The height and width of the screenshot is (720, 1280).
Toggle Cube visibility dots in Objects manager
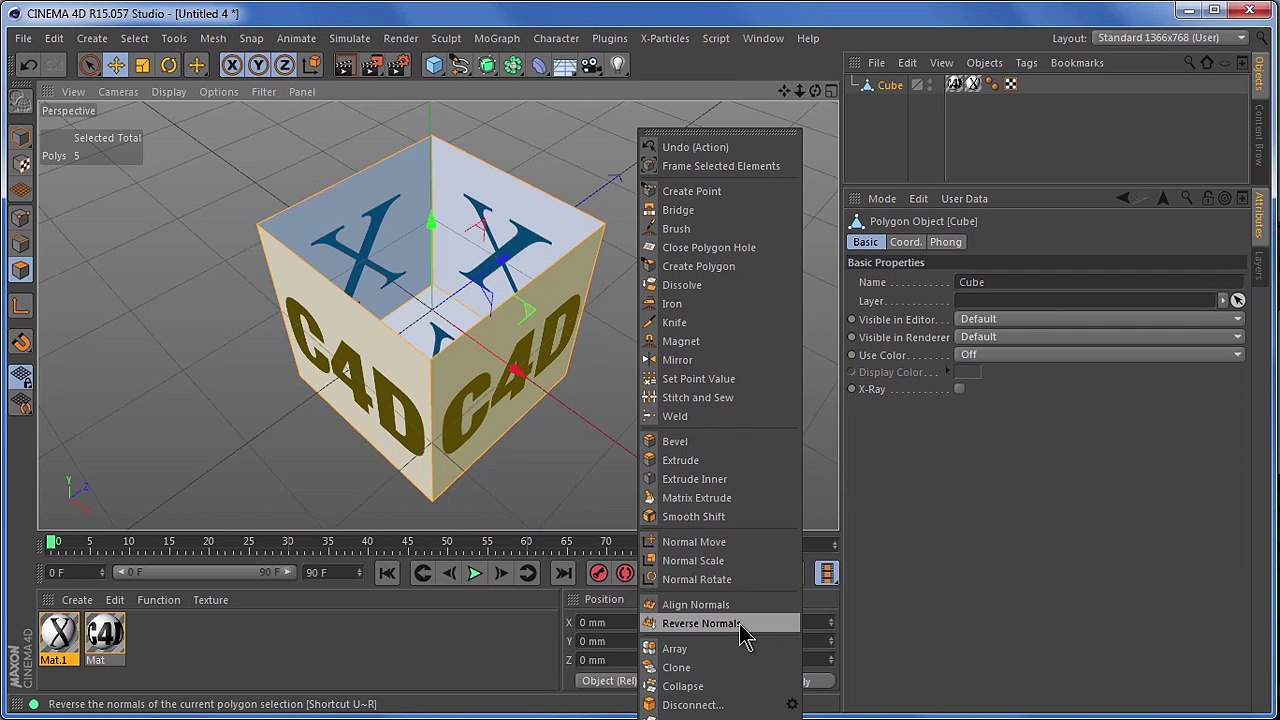pyautogui.click(x=930, y=85)
